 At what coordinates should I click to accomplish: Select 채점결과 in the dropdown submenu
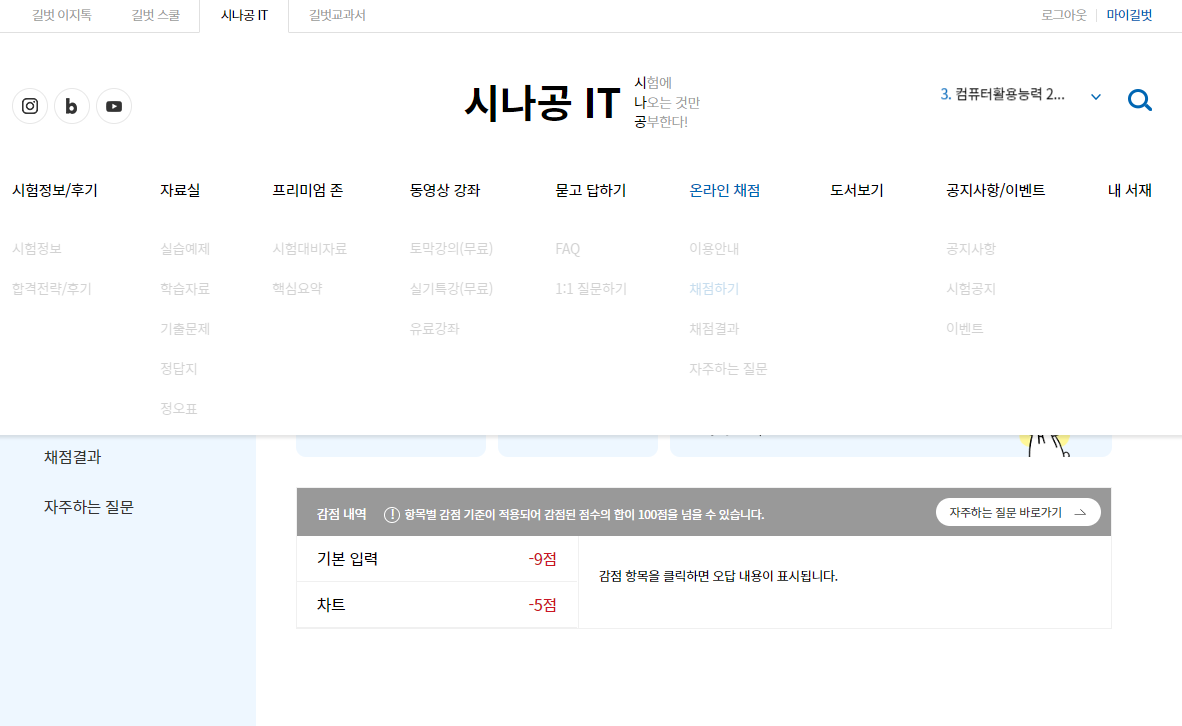tap(714, 329)
